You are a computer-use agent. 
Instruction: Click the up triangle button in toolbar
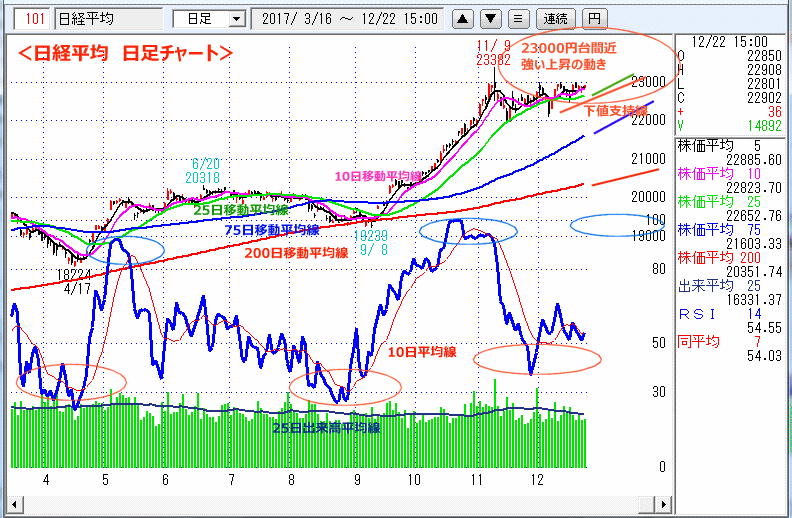coord(462,19)
